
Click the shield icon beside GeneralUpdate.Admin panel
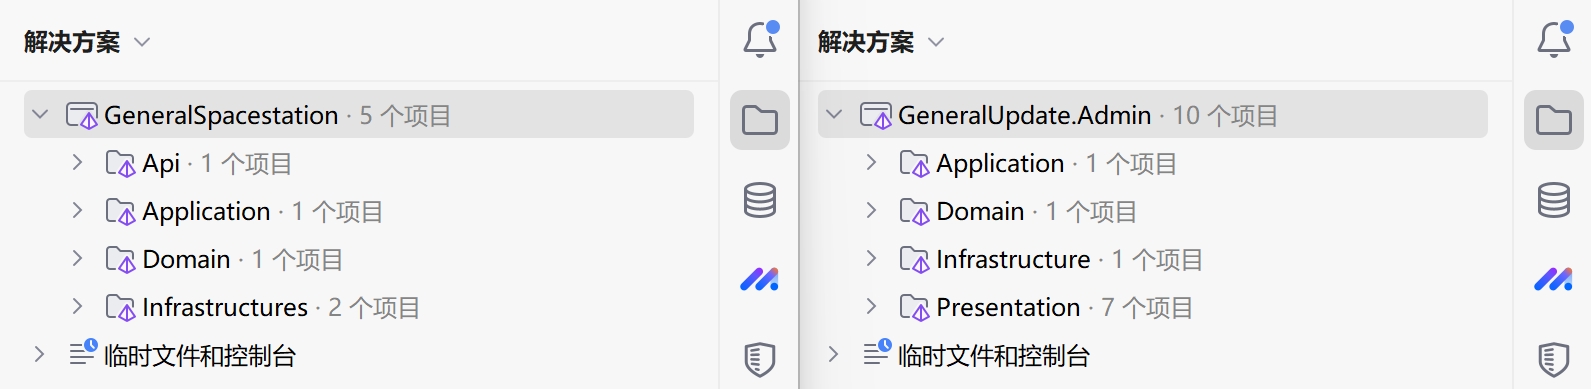(1554, 359)
